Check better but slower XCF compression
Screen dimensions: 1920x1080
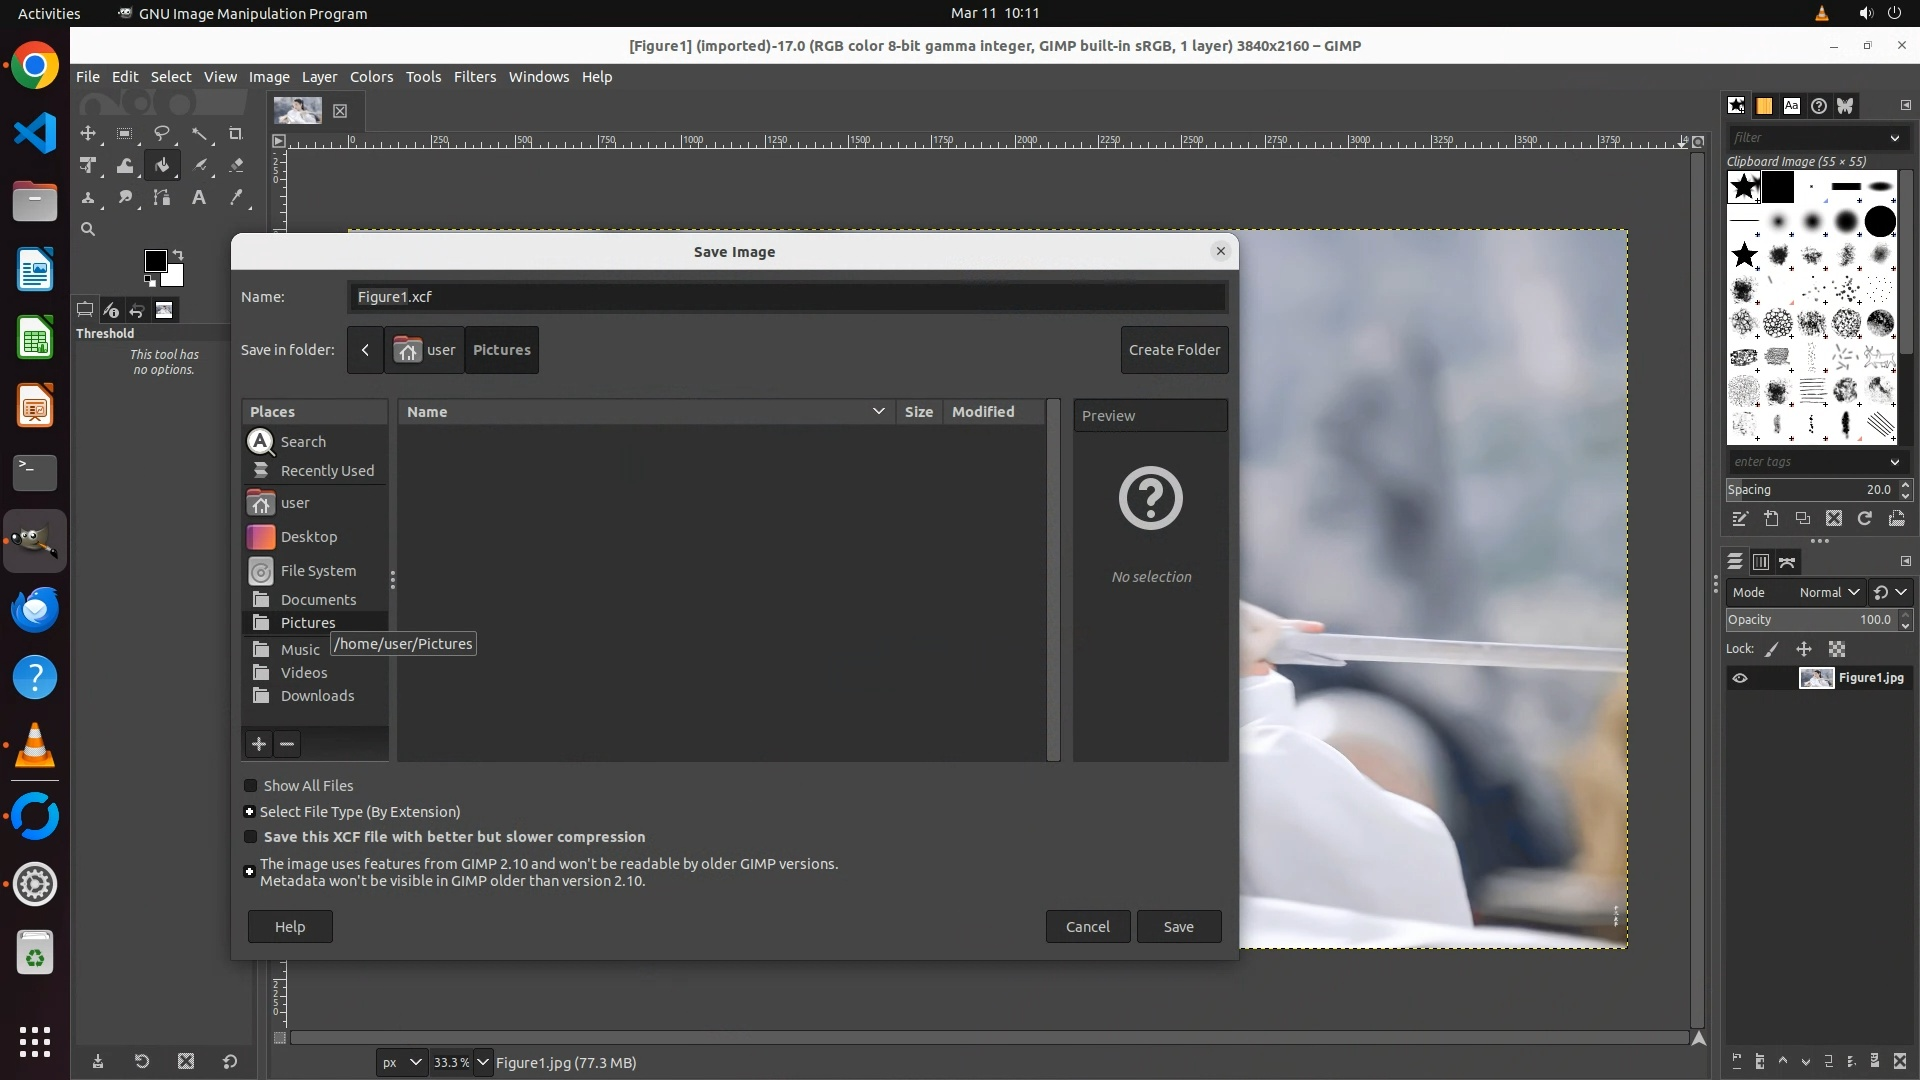pos(251,837)
